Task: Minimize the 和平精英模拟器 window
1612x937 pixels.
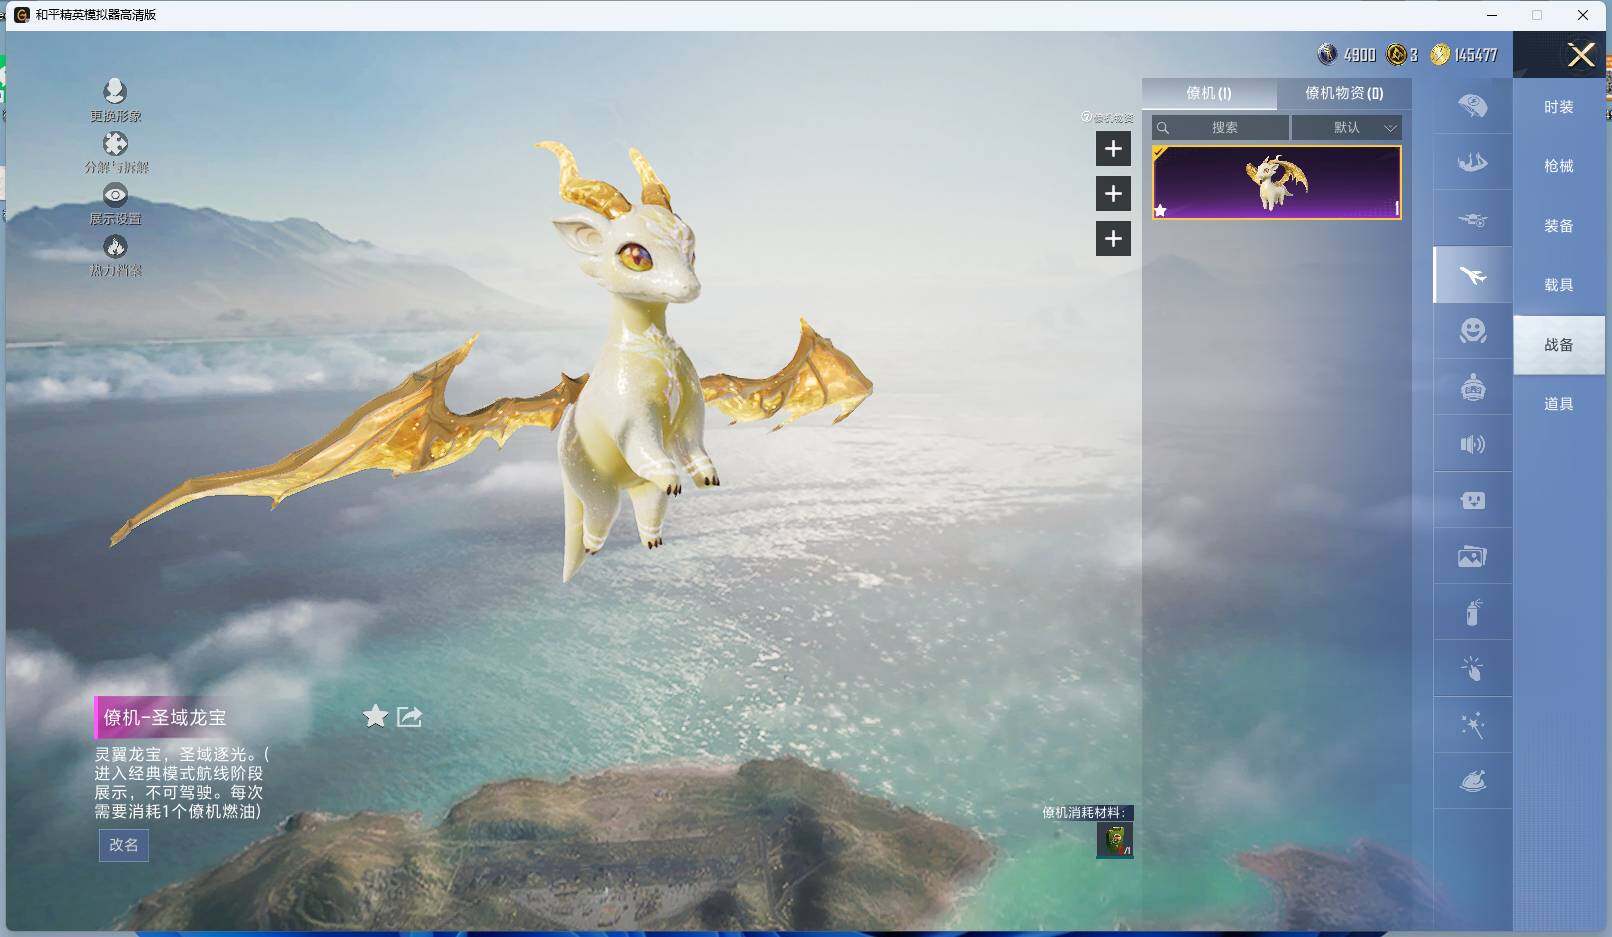Action: coord(1492,15)
